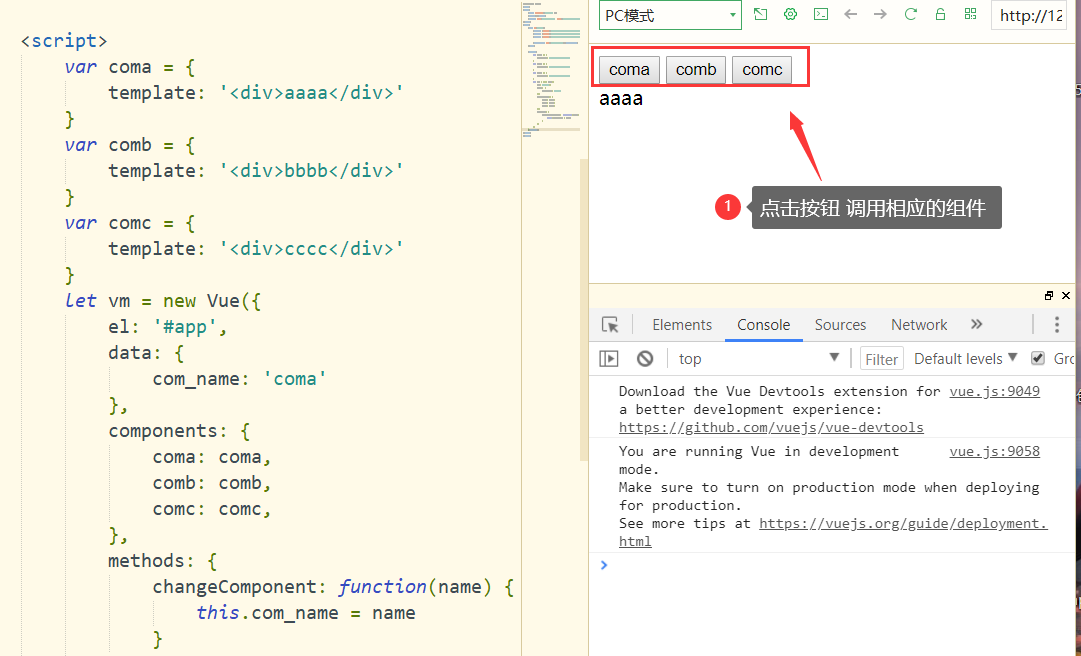Click the terminal console toolbar icon
The width and height of the screenshot is (1081, 656).
tap(820, 14)
